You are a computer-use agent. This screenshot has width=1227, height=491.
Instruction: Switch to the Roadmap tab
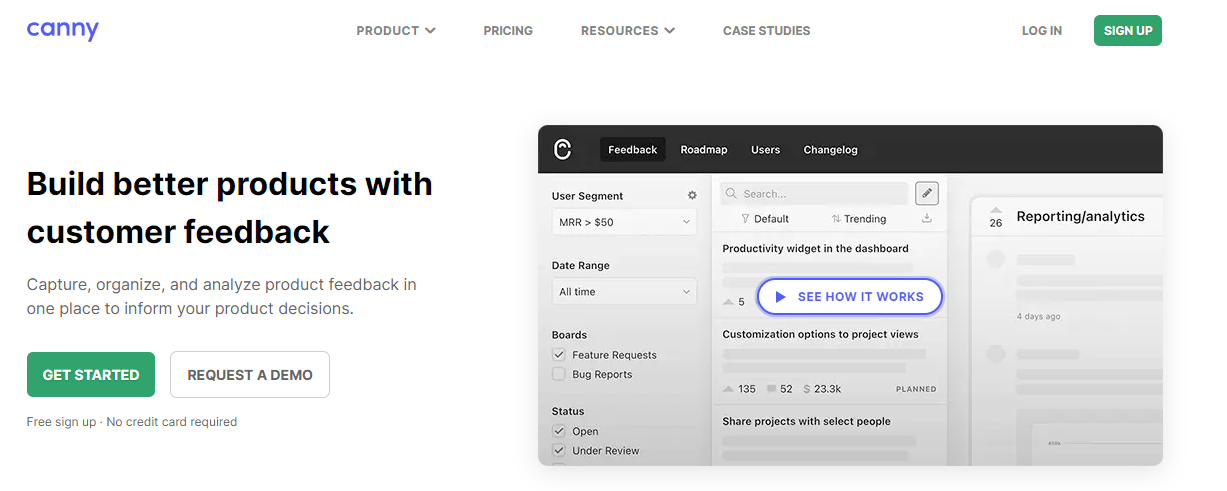click(x=704, y=150)
